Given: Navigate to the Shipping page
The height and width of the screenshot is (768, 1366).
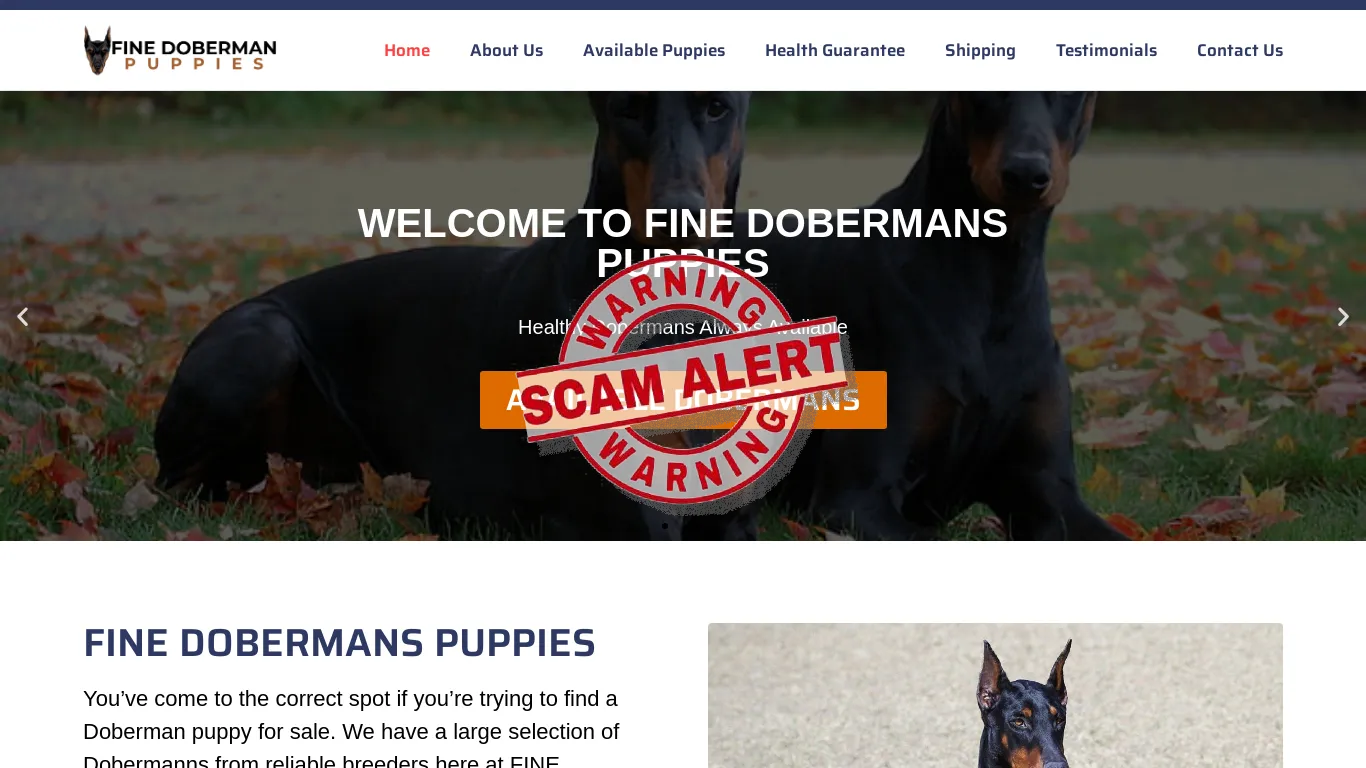Looking at the screenshot, I should click(x=980, y=50).
